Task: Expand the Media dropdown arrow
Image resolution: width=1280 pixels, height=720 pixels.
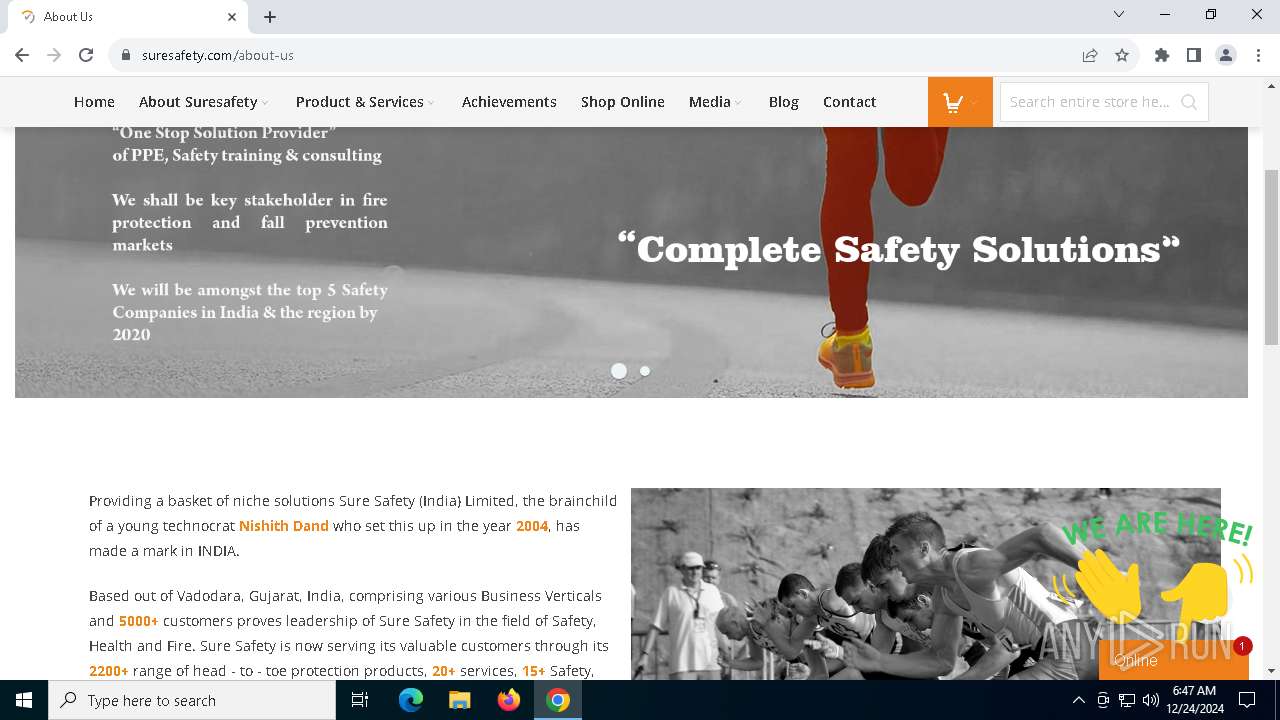Action: tap(738, 103)
